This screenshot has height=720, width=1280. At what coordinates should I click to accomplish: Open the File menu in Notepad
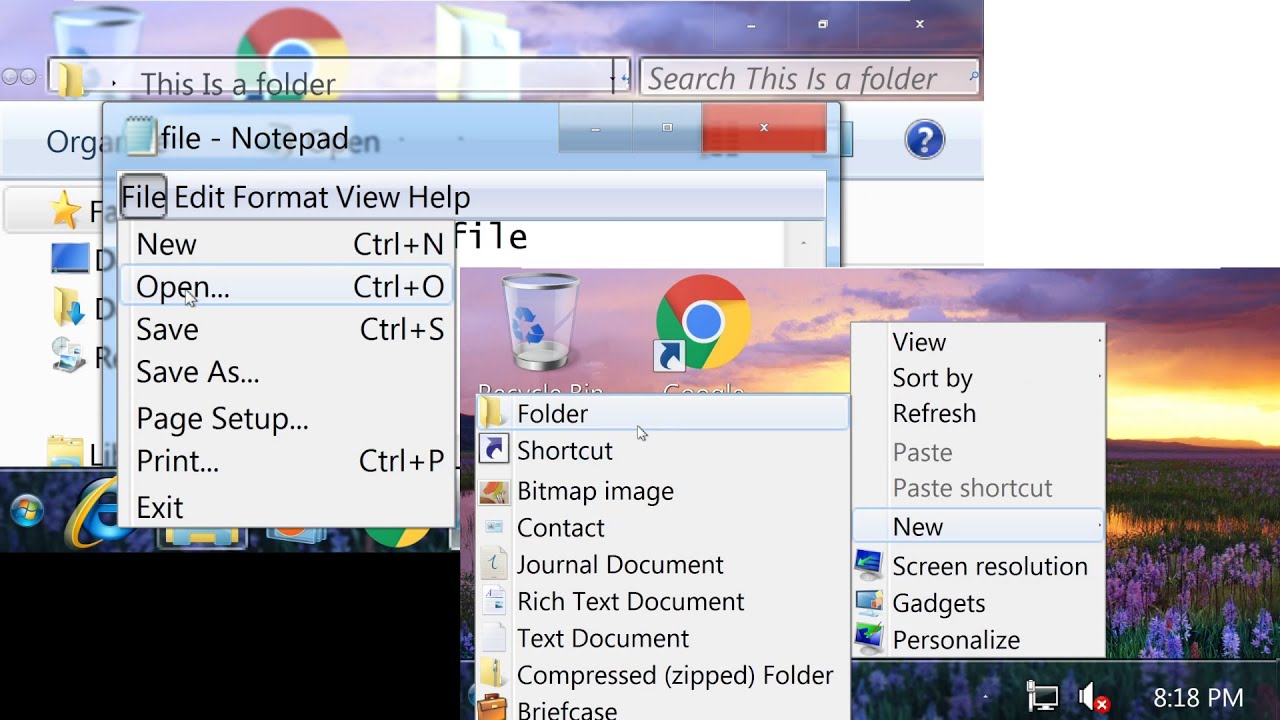click(143, 197)
